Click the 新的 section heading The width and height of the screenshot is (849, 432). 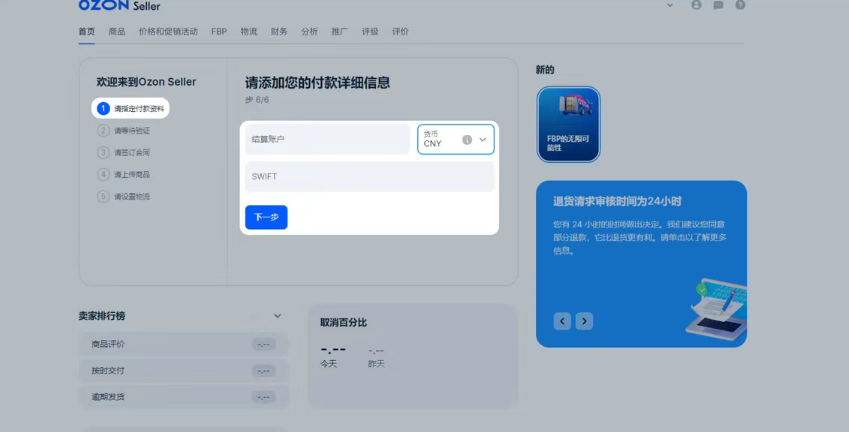click(x=545, y=70)
